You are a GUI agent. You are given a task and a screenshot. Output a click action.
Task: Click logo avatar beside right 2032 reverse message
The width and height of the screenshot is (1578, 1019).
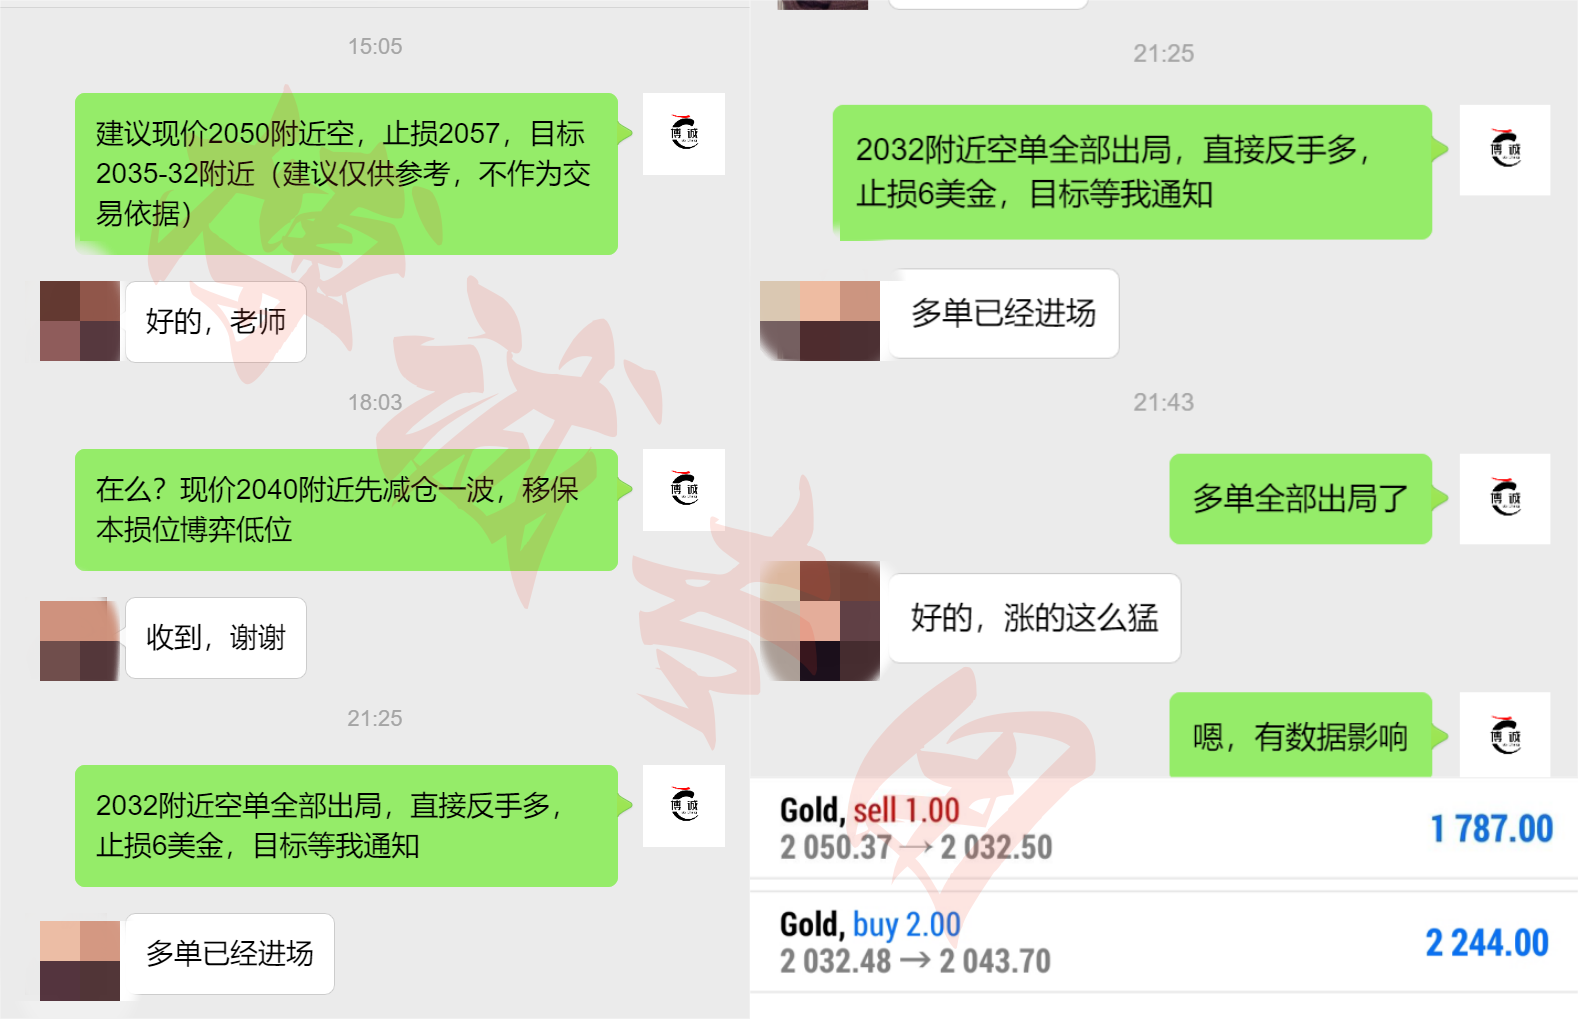click(x=1505, y=150)
